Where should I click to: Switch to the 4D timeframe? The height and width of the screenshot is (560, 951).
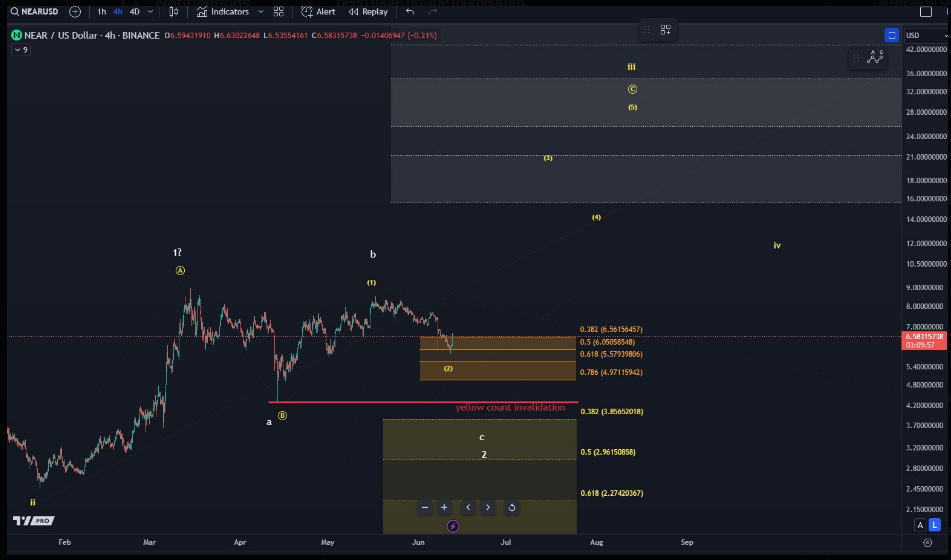pyautogui.click(x=134, y=12)
